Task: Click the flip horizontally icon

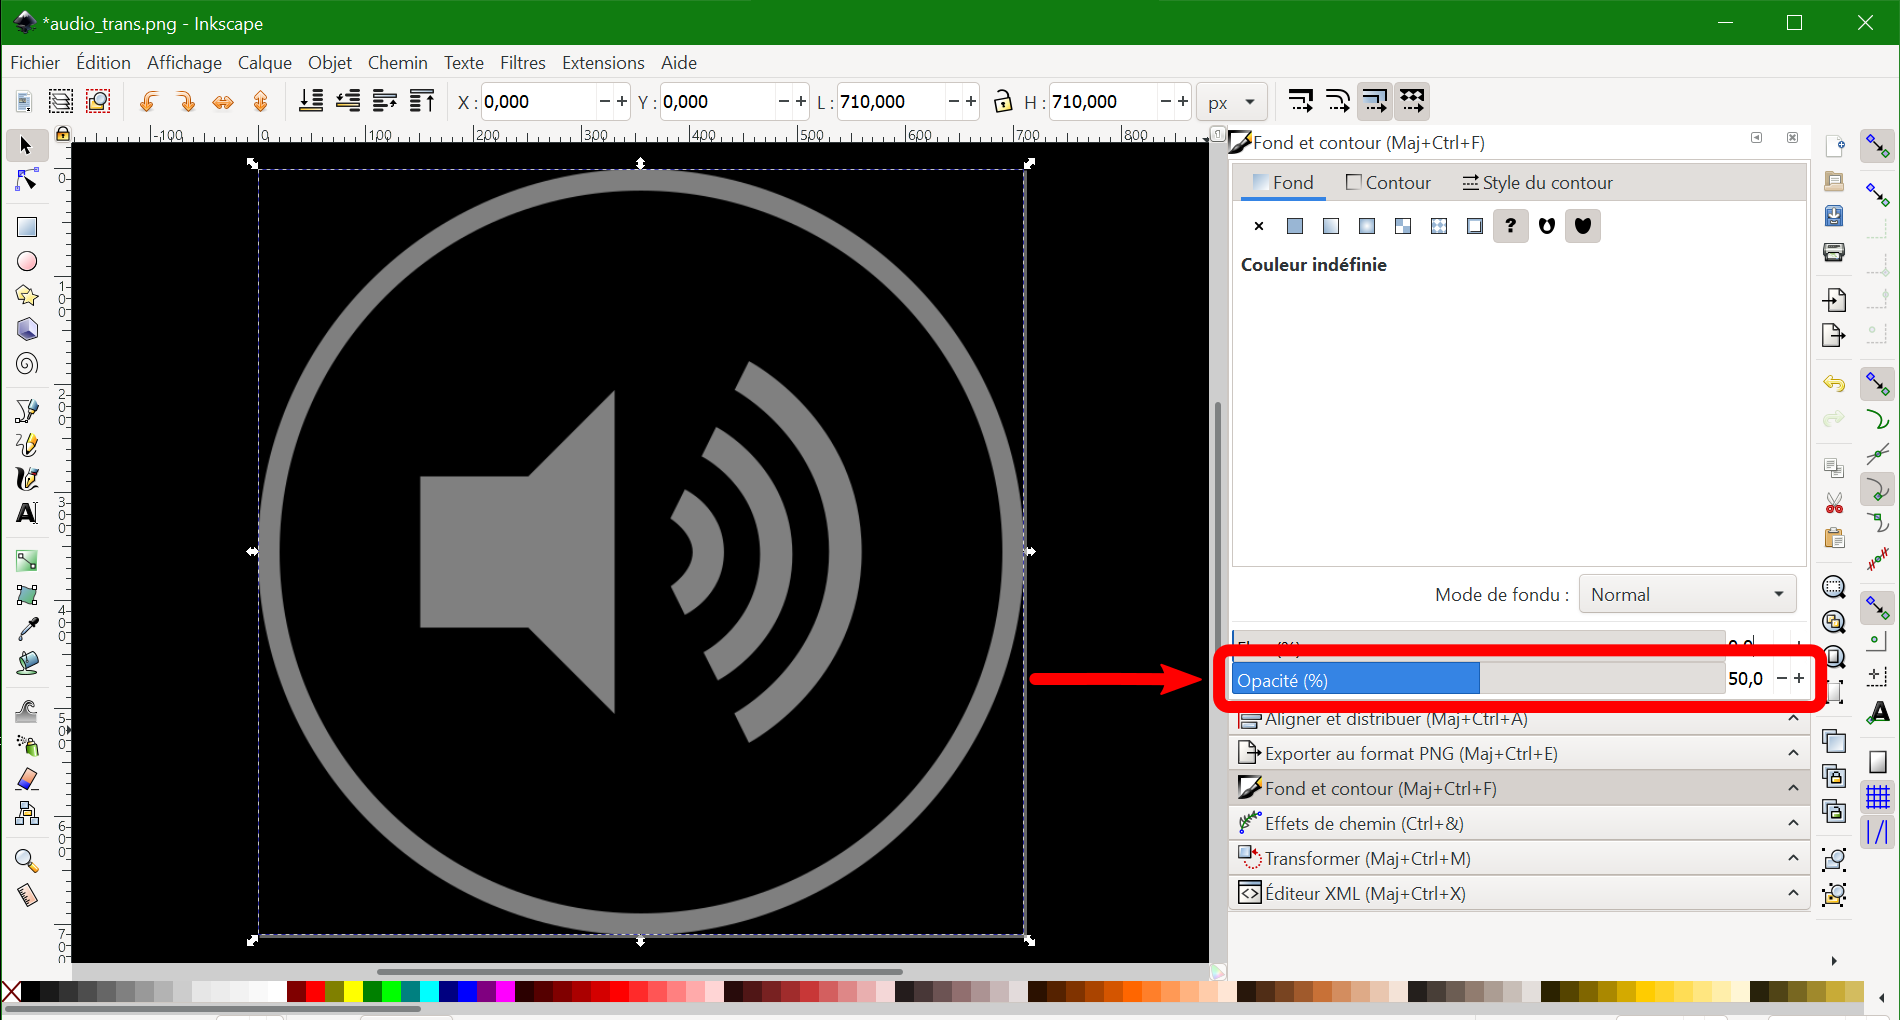Action: point(223,102)
